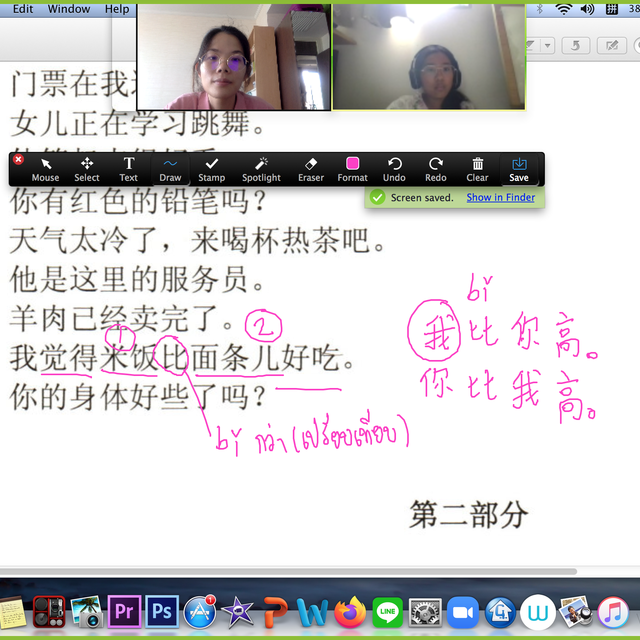Open the Help menu
Viewport: 640px width, 640px height.
point(117,9)
